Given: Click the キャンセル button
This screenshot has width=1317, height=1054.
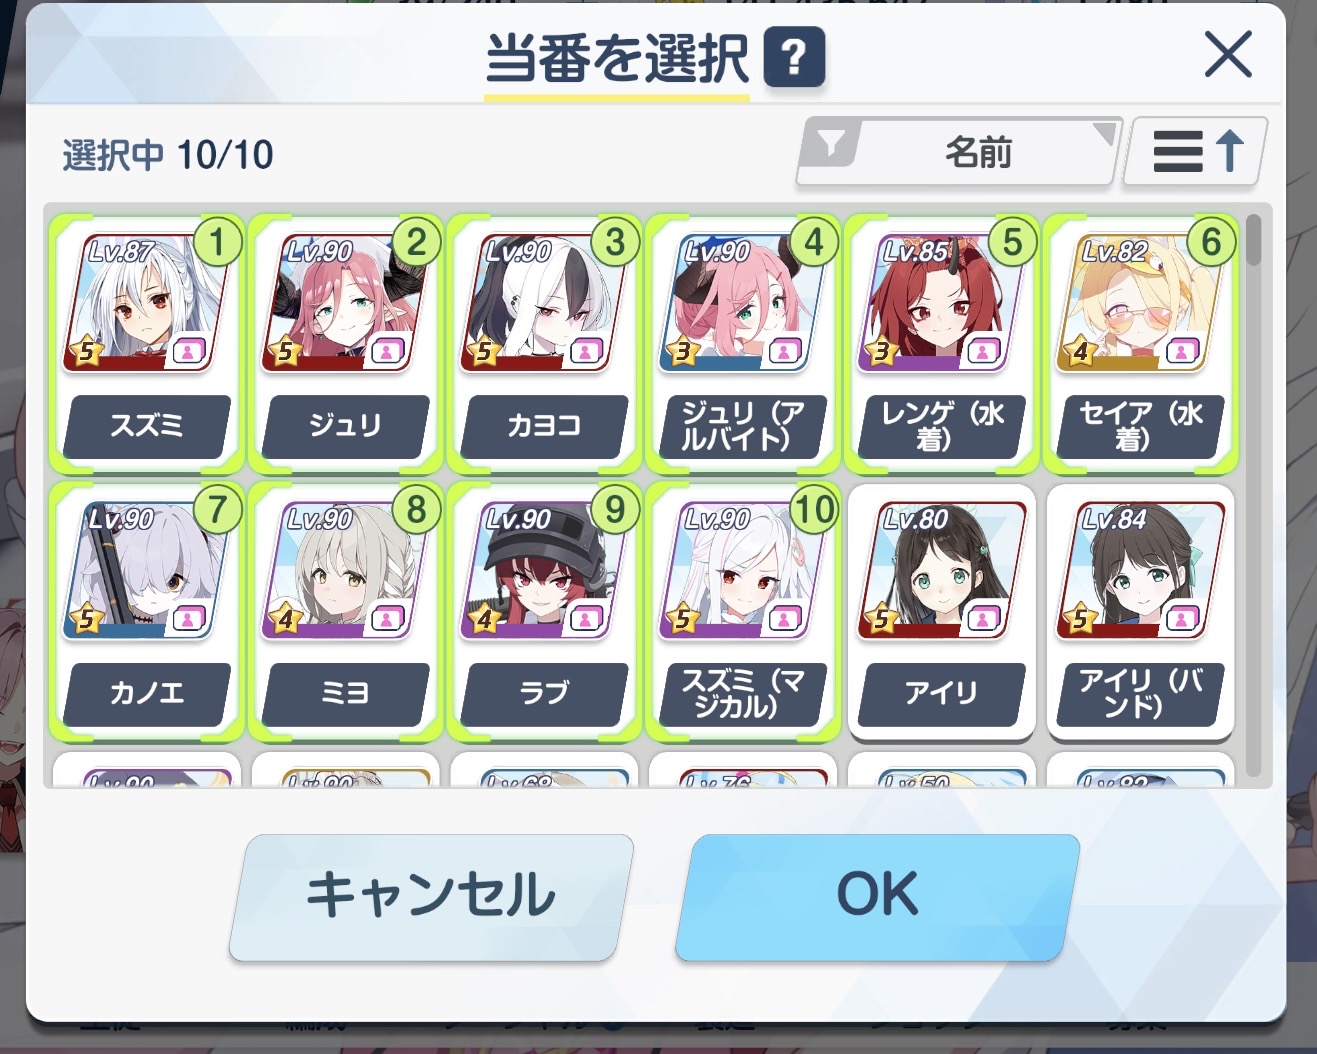Looking at the screenshot, I should (x=431, y=897).
